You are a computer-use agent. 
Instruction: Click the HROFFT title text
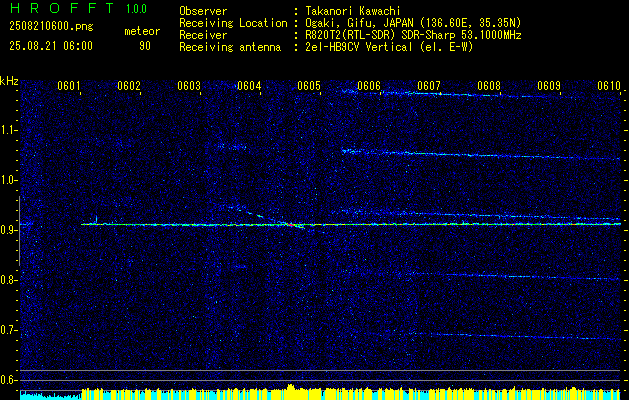pos(62,8)
